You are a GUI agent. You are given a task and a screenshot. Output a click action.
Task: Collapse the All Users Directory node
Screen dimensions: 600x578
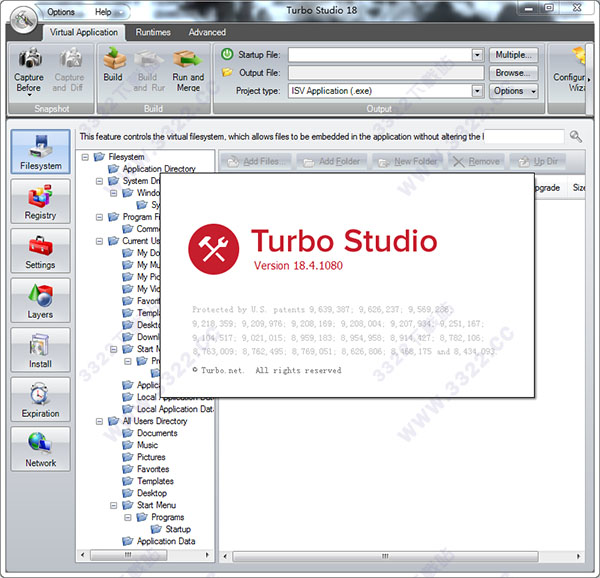click(99, 422)
